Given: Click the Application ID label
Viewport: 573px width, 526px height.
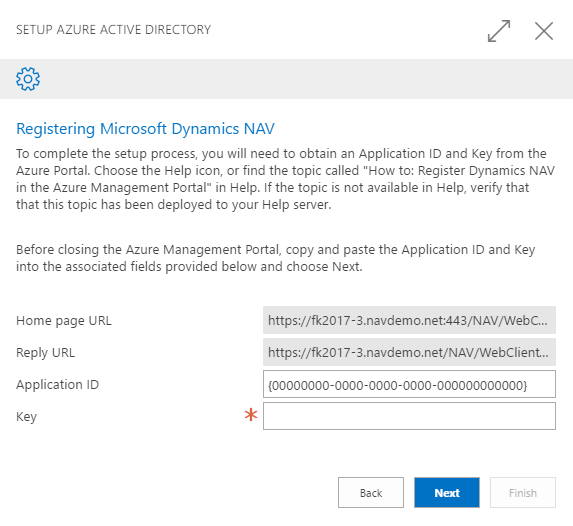Looking at the screenshot, I should 57,385.
